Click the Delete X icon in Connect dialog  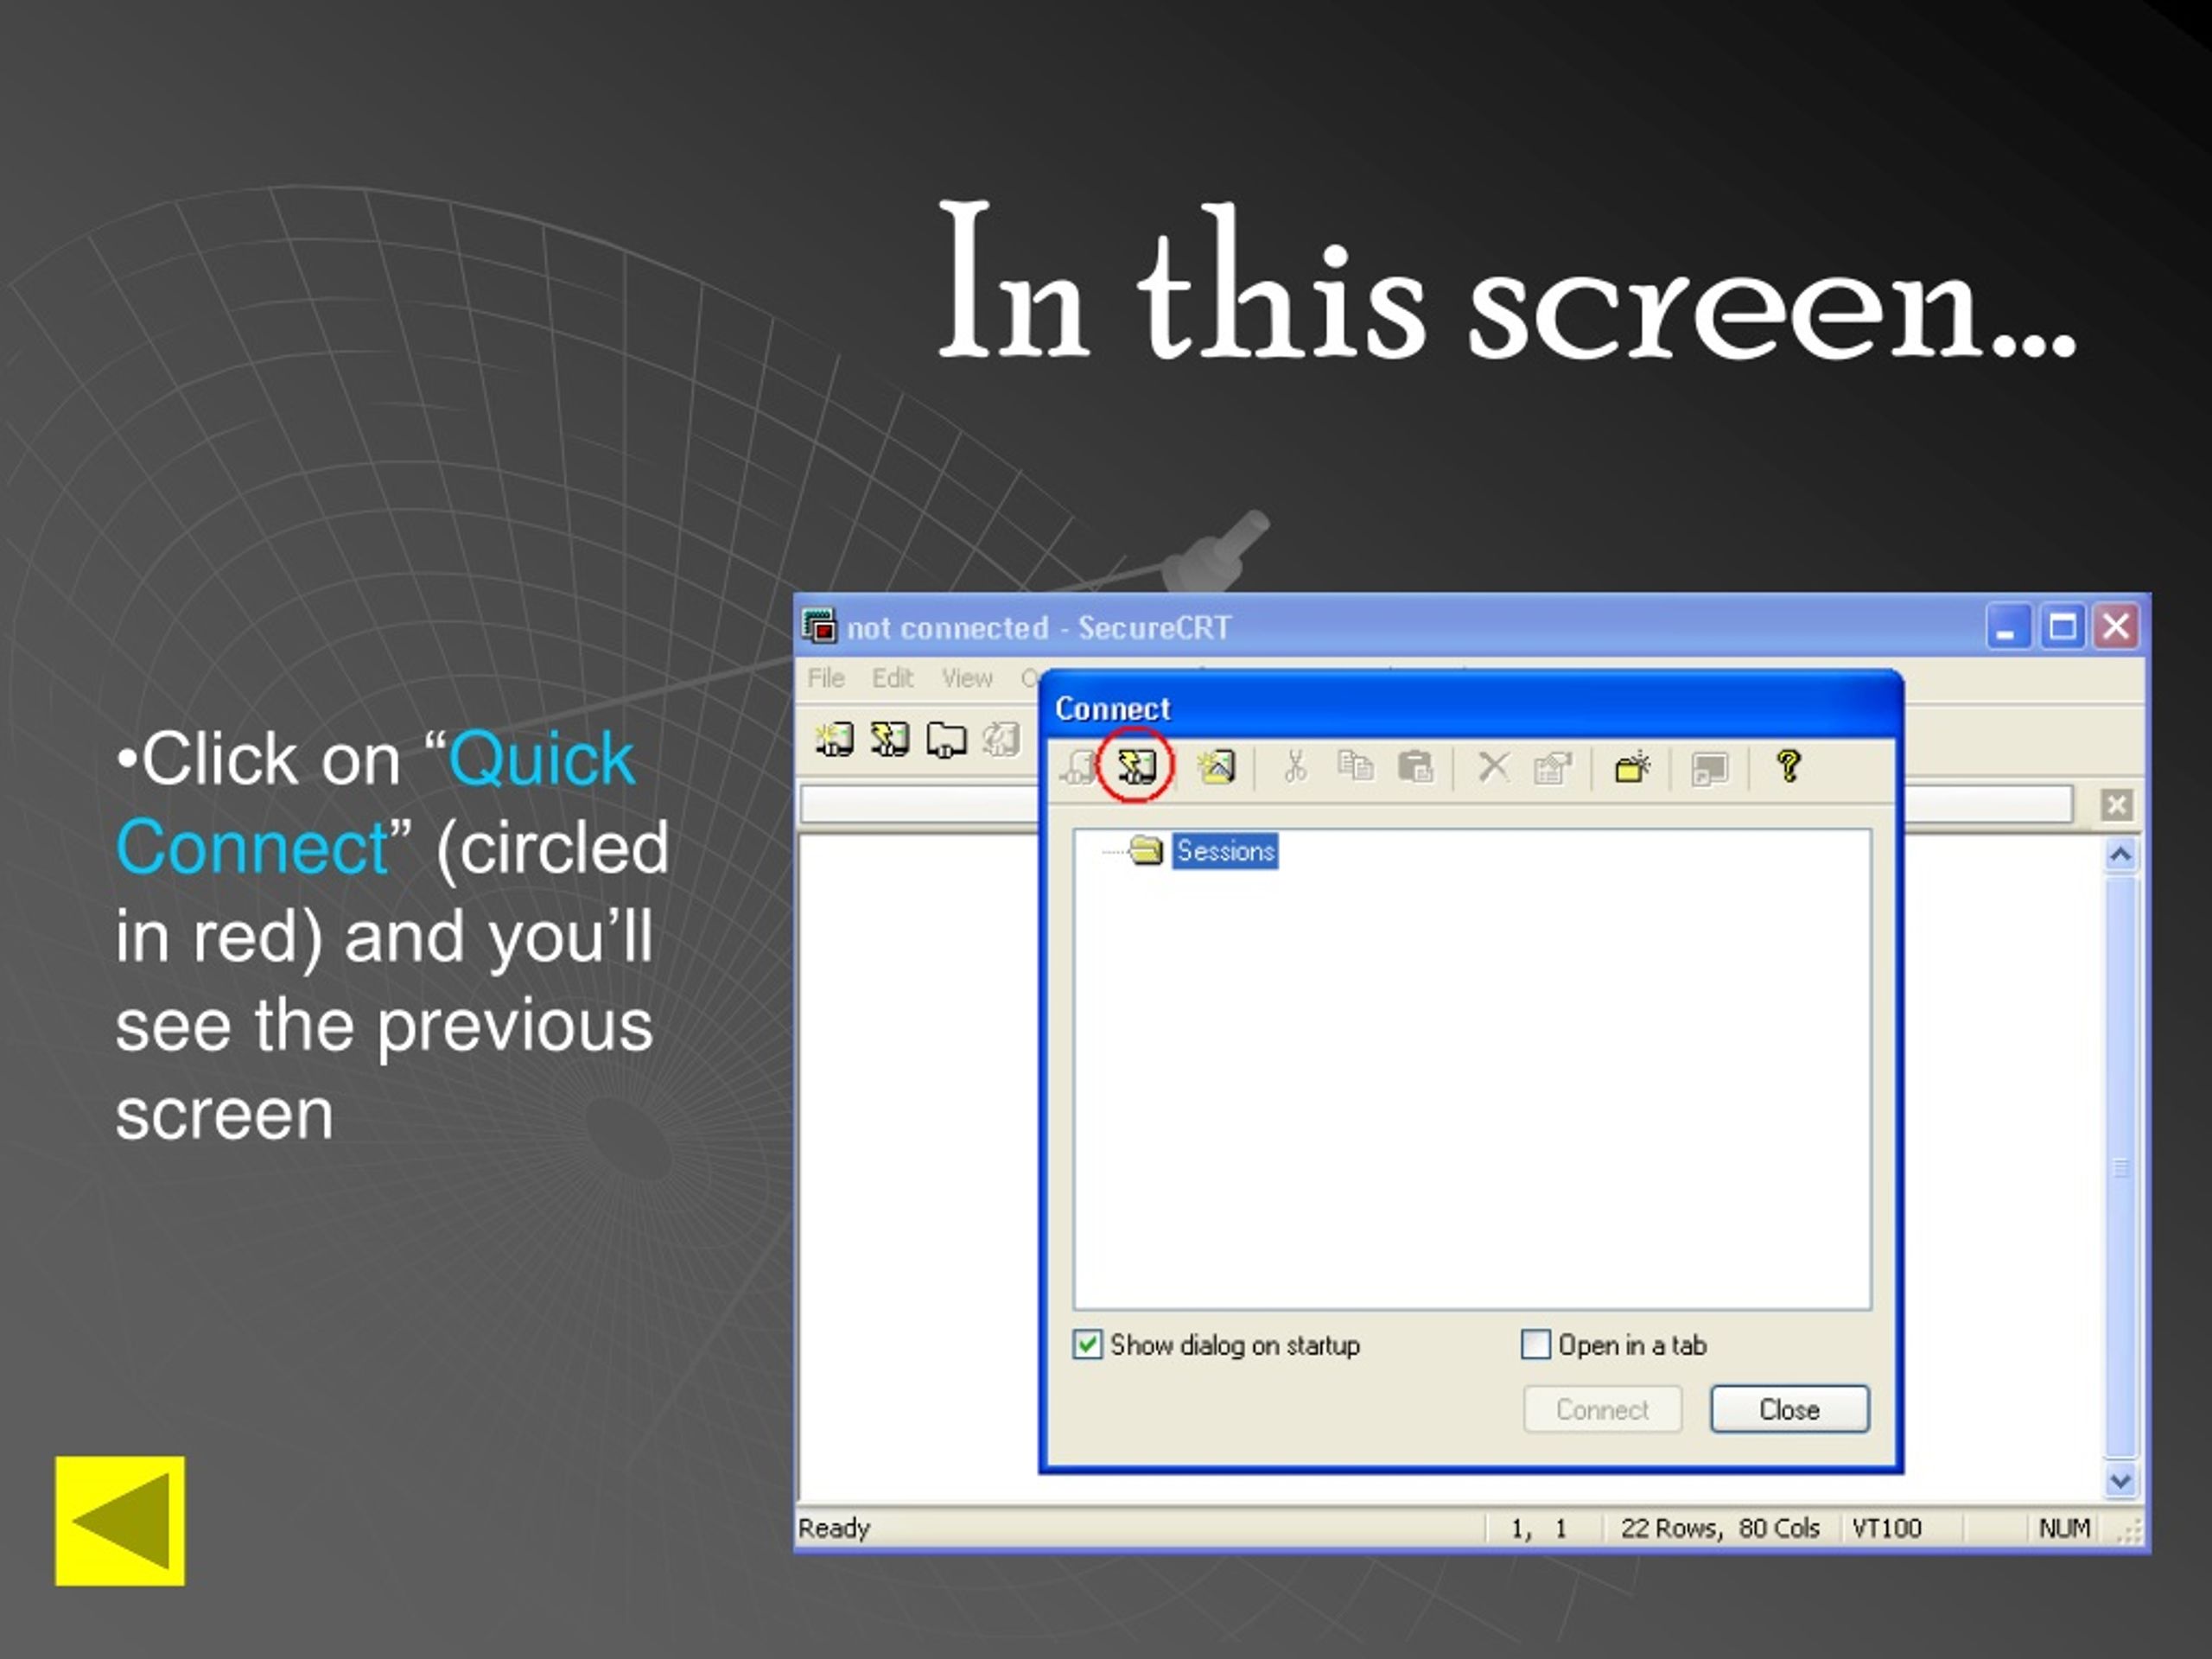[1493, 767]
